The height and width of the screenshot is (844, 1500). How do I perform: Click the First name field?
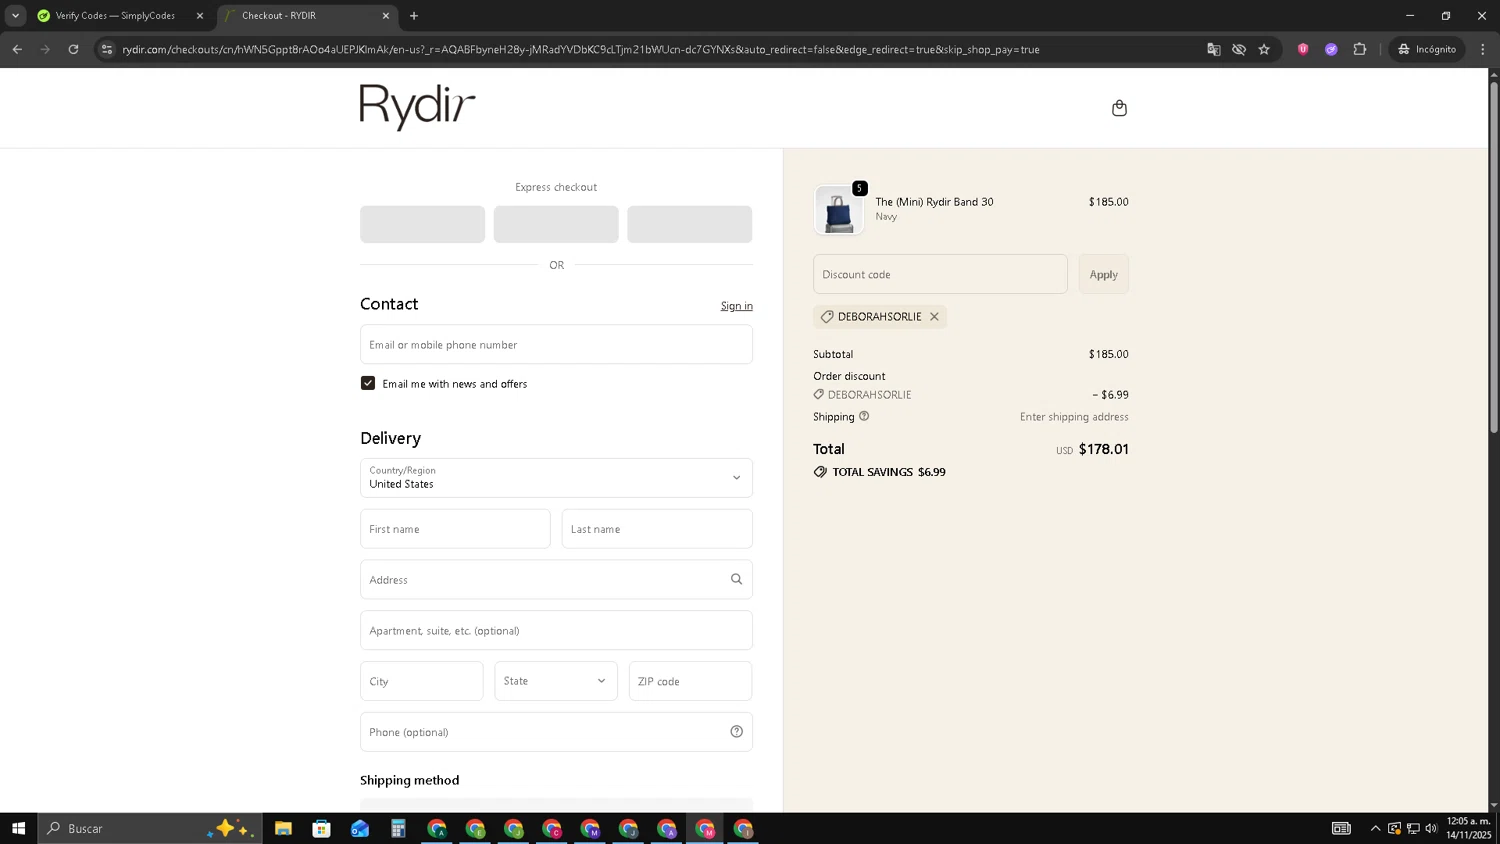click(x=455, y=529)
